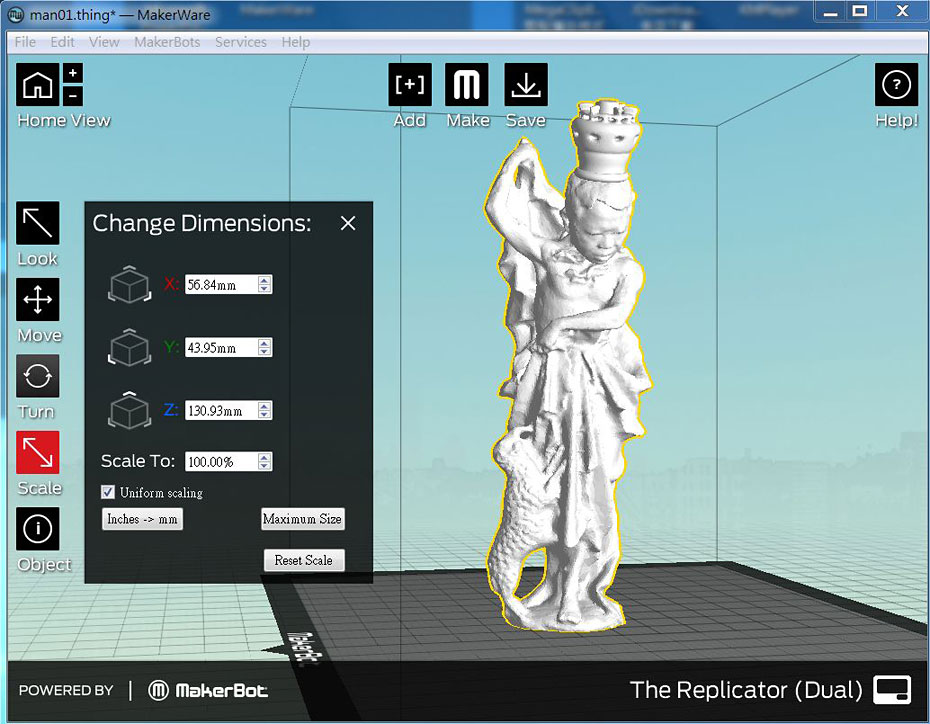Image resolution: width=930 pixels, height=724 pixels.
Task: Click the Inches -> mm button
Action: [x=142, y=519]
